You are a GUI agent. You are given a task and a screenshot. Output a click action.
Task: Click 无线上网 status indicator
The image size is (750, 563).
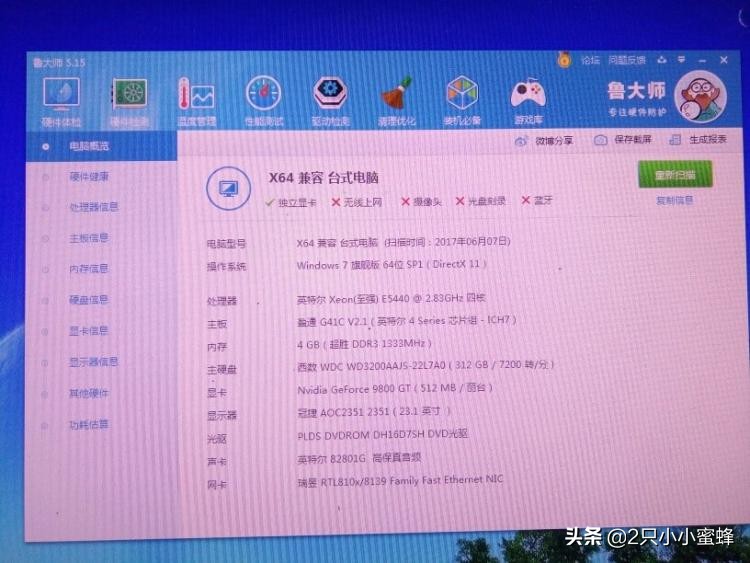coord(357,202)
